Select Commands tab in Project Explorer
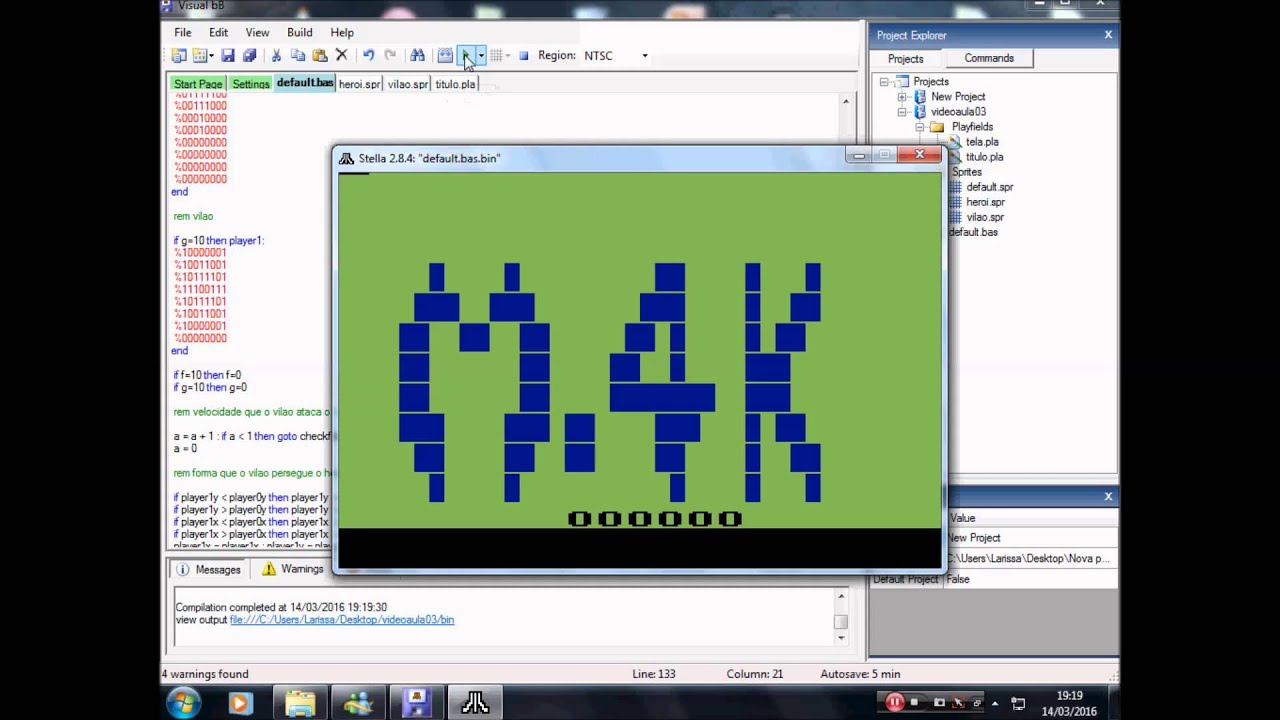Image resolution: width=1280 pixels, height=720 pixels. (989, 58)
